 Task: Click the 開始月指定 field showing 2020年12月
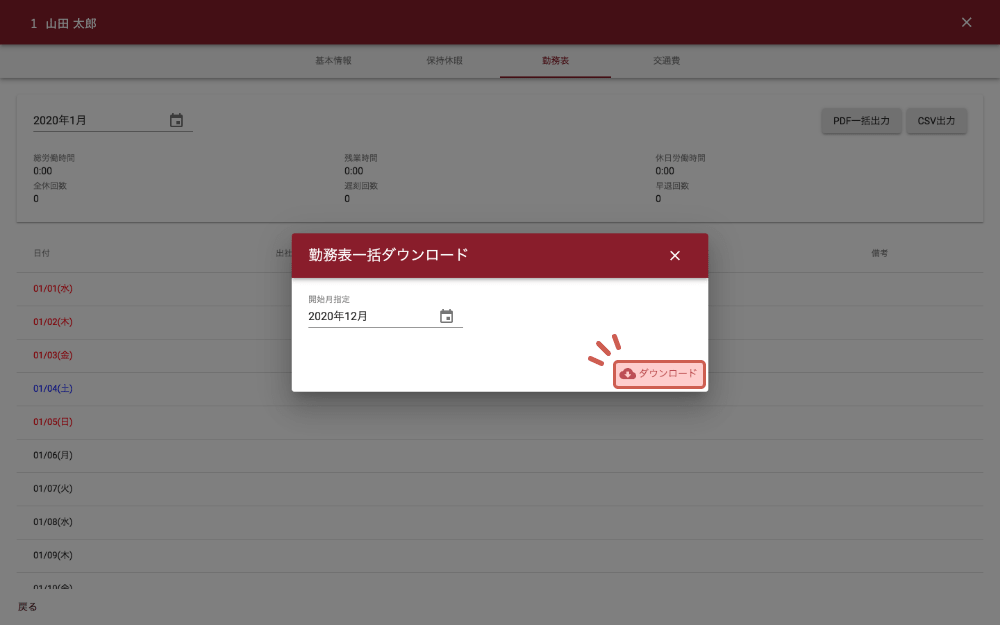pyautogui.click(x=370, y=316)
